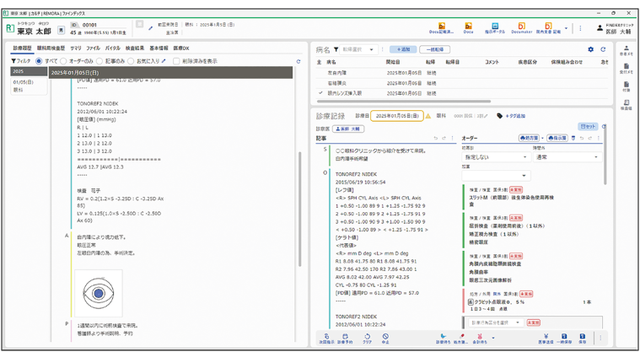Image resolution: width=640 pixels, height=360 pixels.
Task: Click the print icon in オーダー header
Action: point(573,138)
